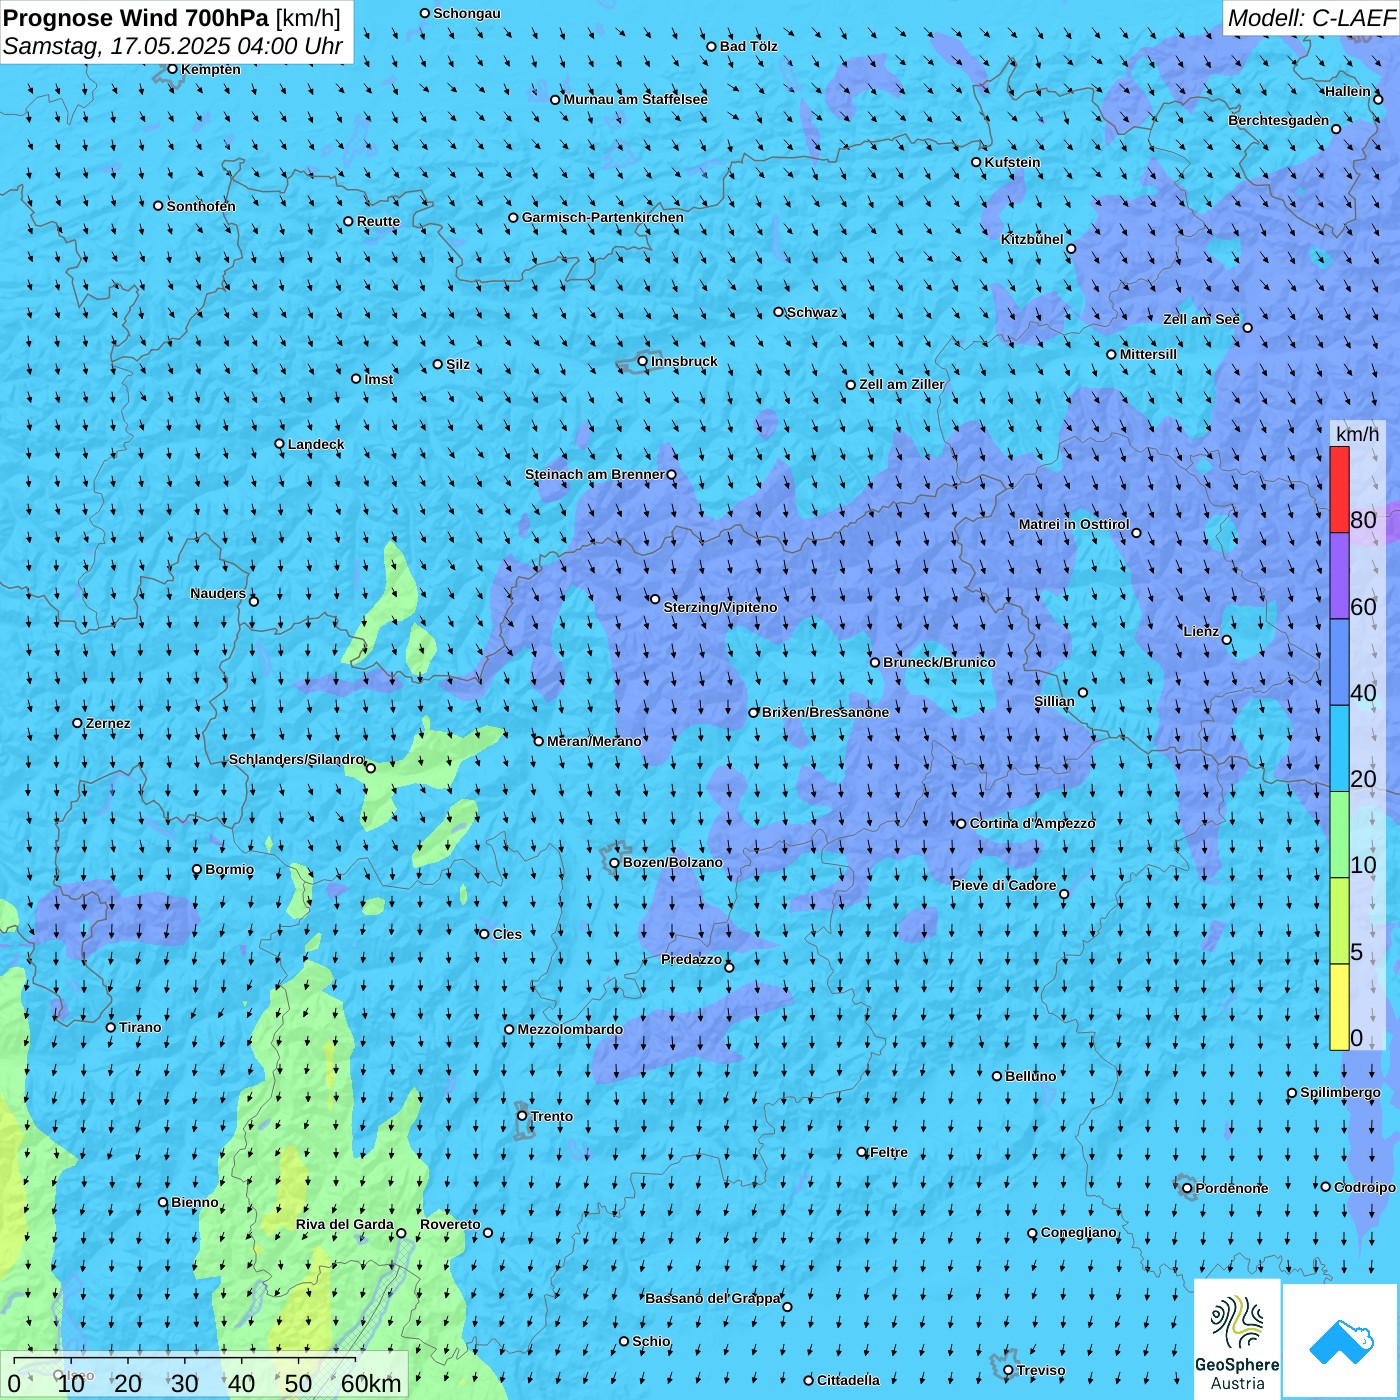The width and height of the screenshot is (1400, 1400).
Task: Click the Tirano location dot
Action: (111, 1027)
